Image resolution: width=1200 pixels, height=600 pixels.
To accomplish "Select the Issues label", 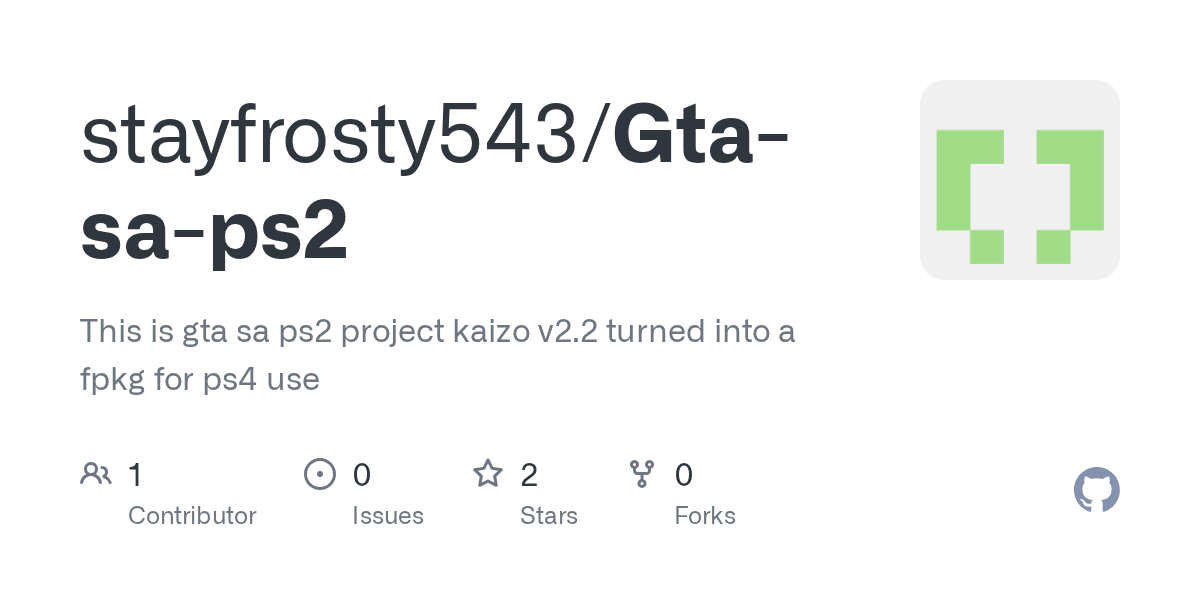I will [388, 516].
